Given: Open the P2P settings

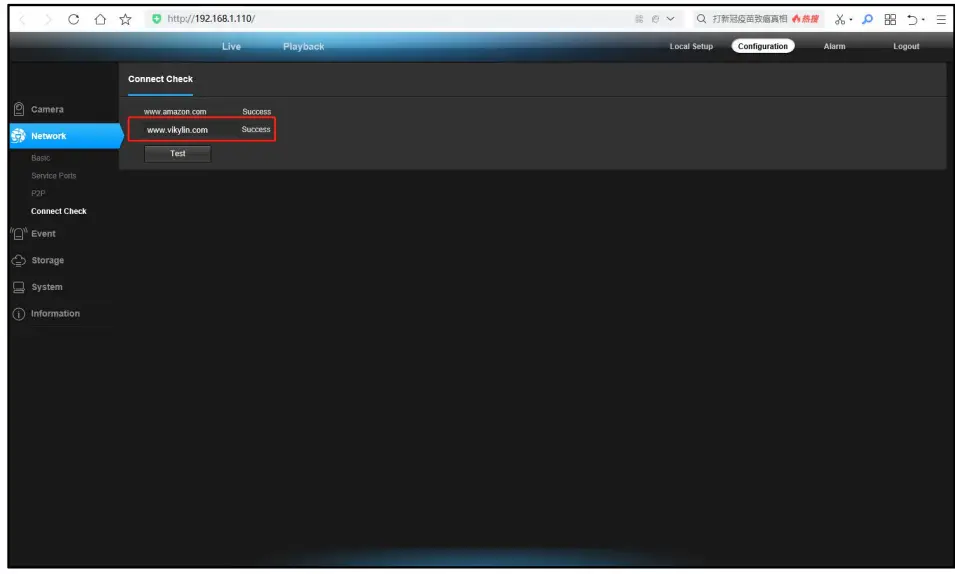Looking at the screenshot, I should click(x=38, y=193).
